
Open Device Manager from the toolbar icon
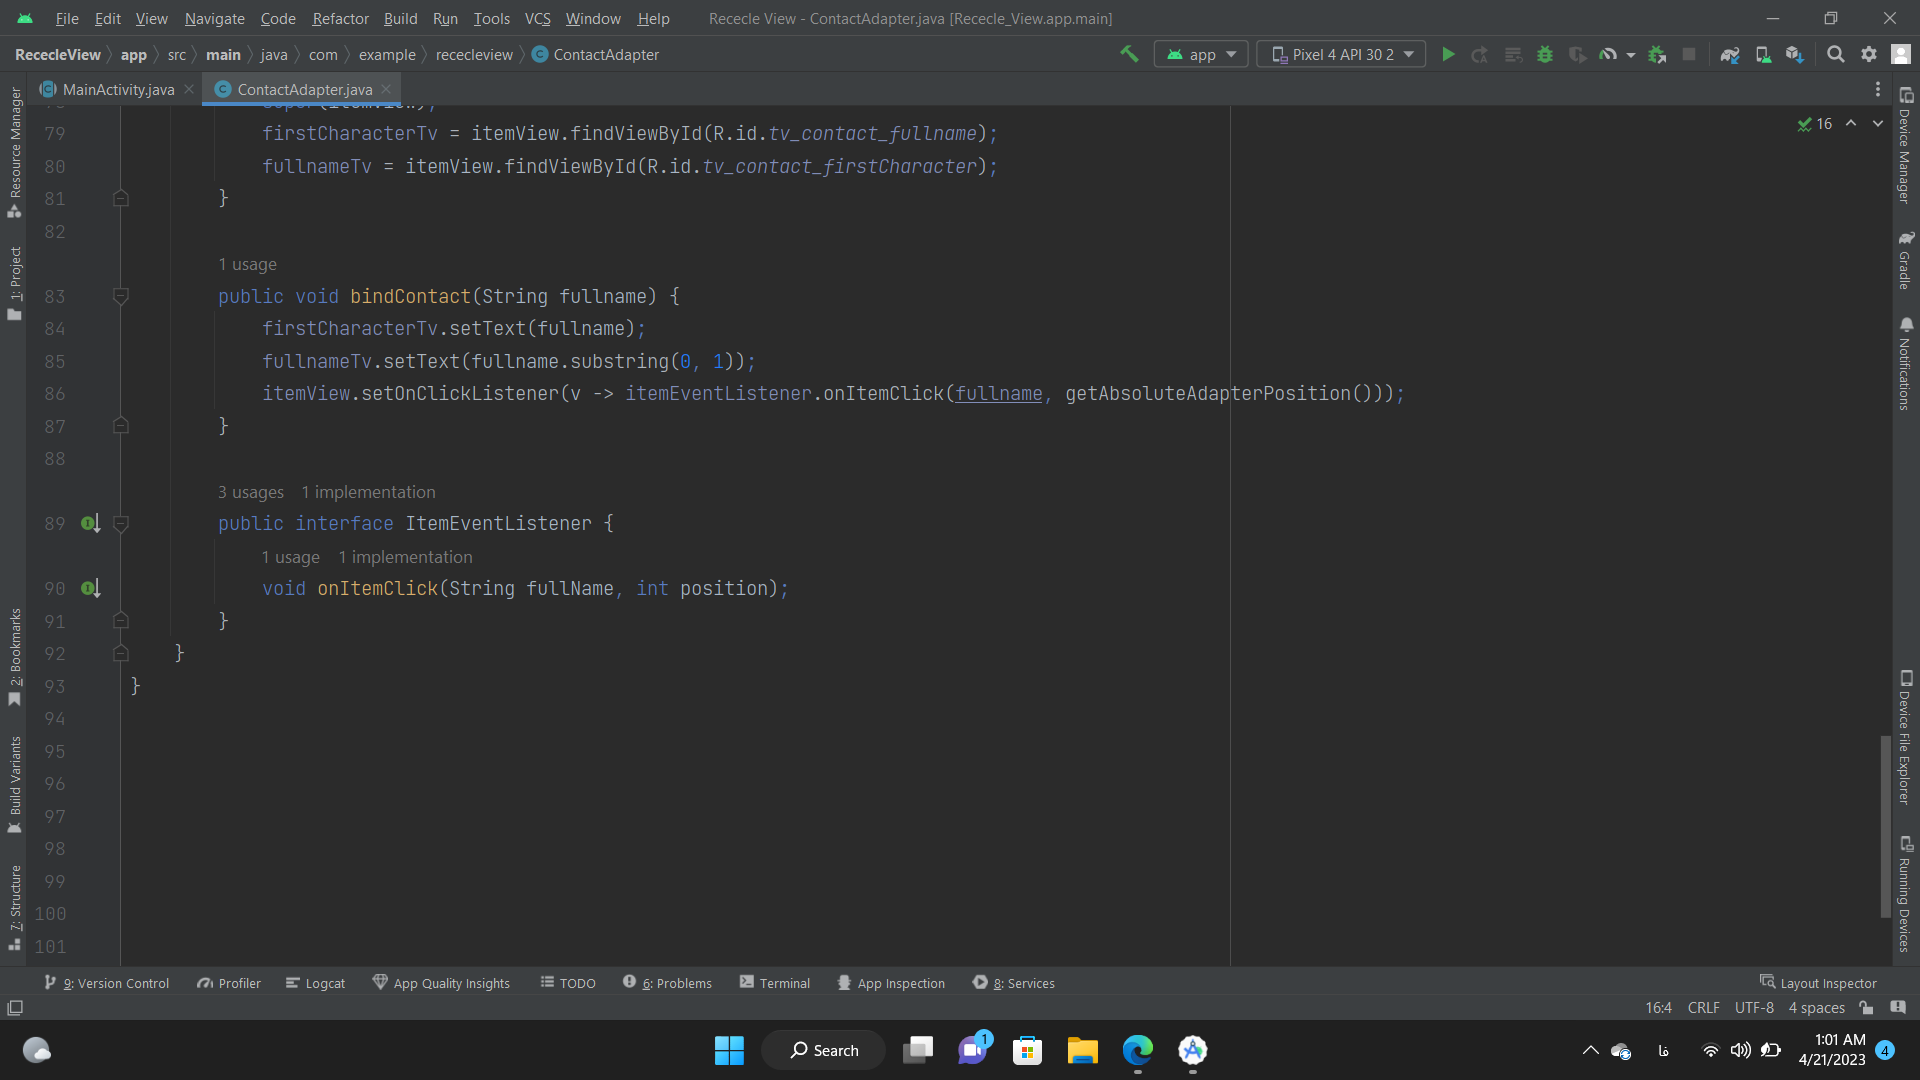(1763, 54)
